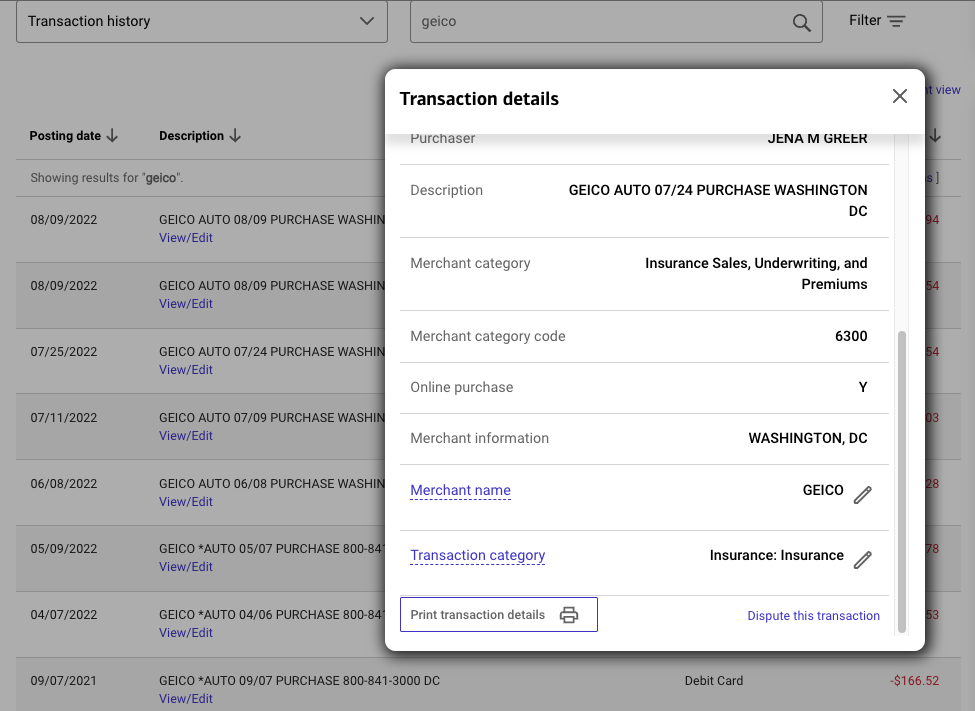Close the Transaction details dialog
Image resolution: width=975 pixels, height=711 pixels.
[899, 96]
